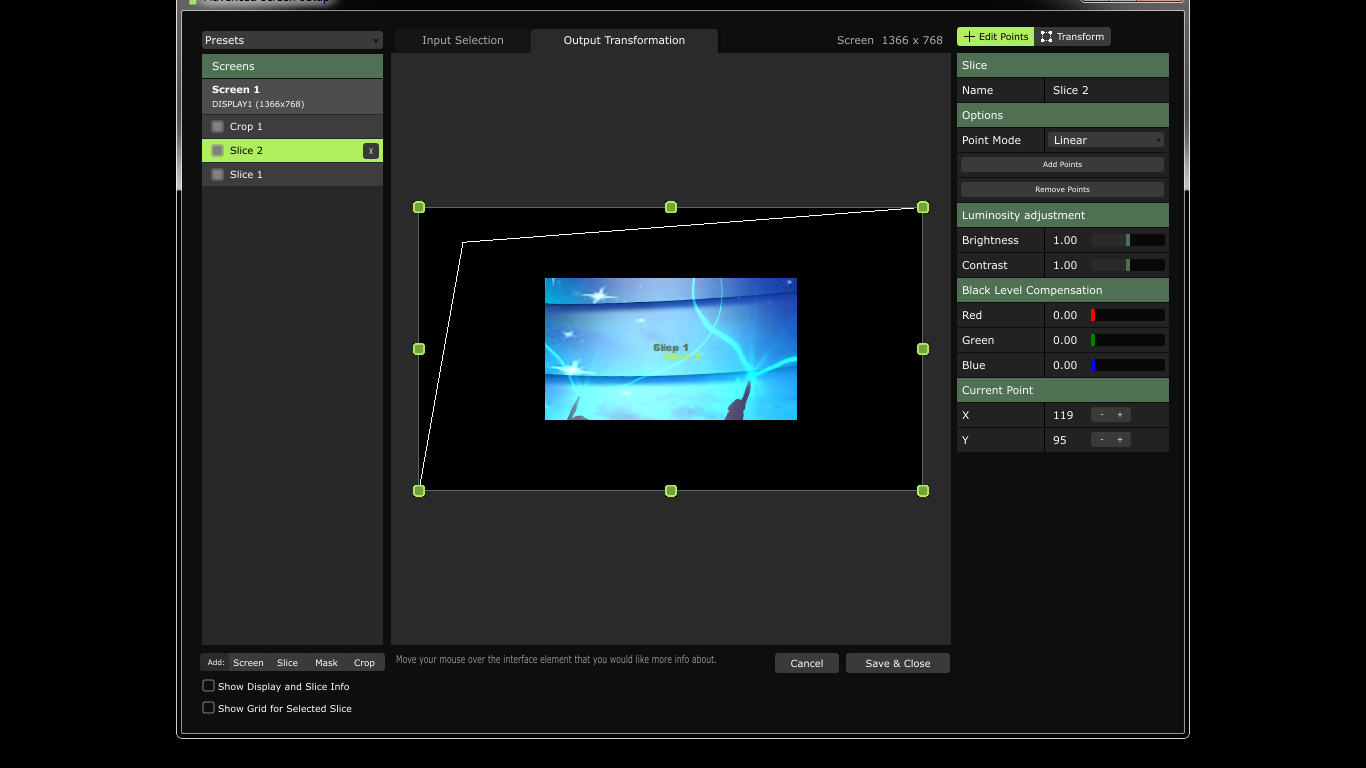This screenshot has width=1366, height=768.
Task: Switch to Transform mode
Action: 1072,37
